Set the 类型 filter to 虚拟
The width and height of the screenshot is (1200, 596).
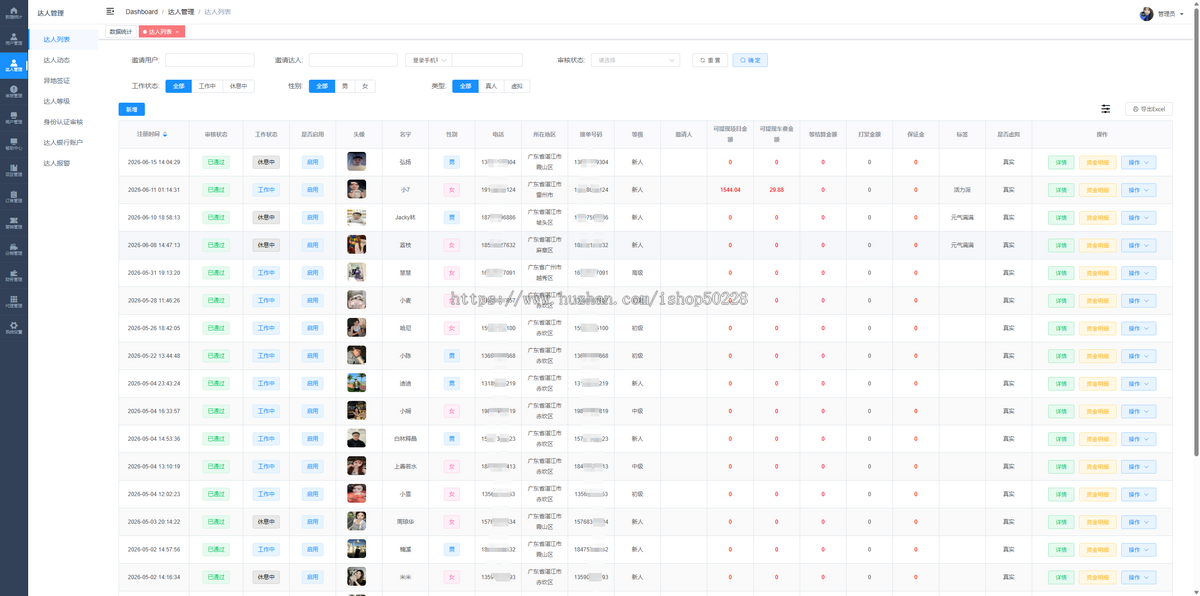[x=516, y=86]
